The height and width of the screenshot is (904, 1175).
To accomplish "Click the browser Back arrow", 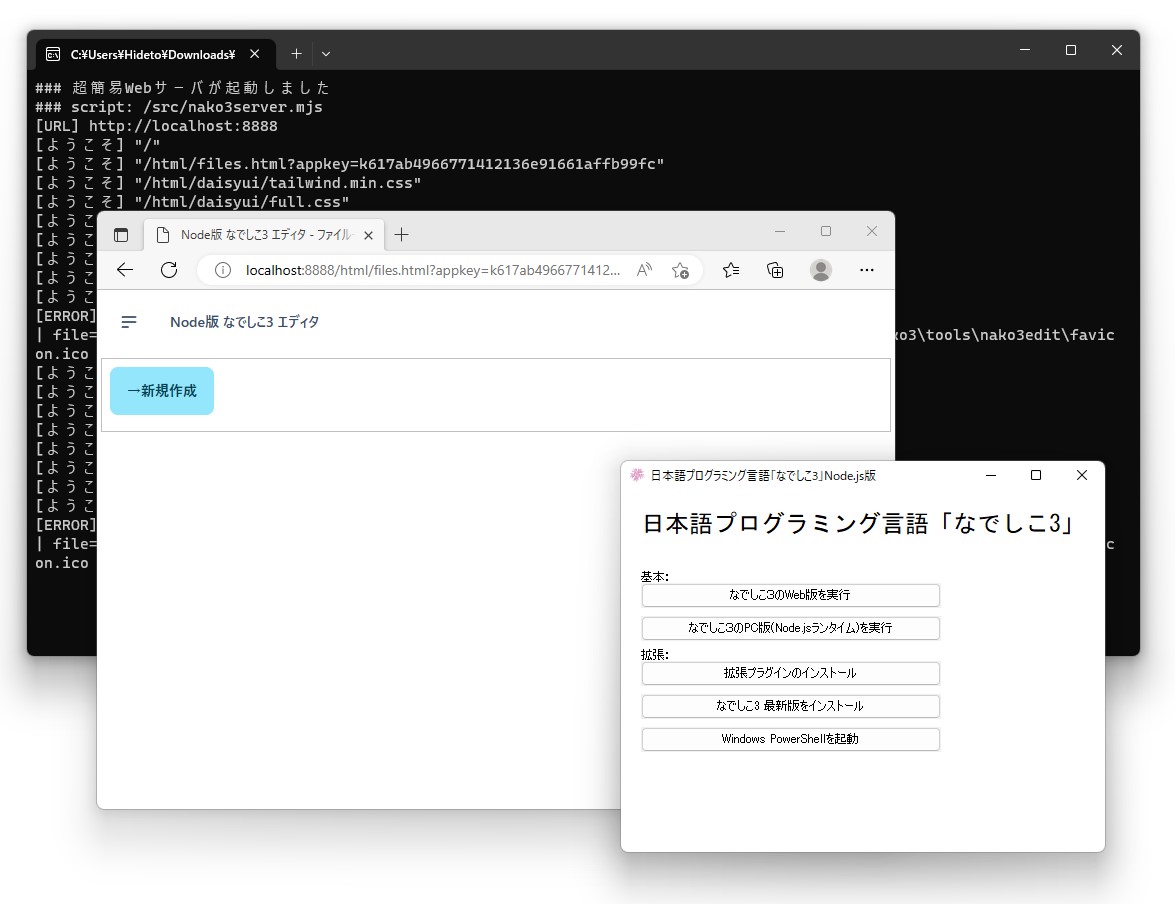I will [x=124, y=270].
